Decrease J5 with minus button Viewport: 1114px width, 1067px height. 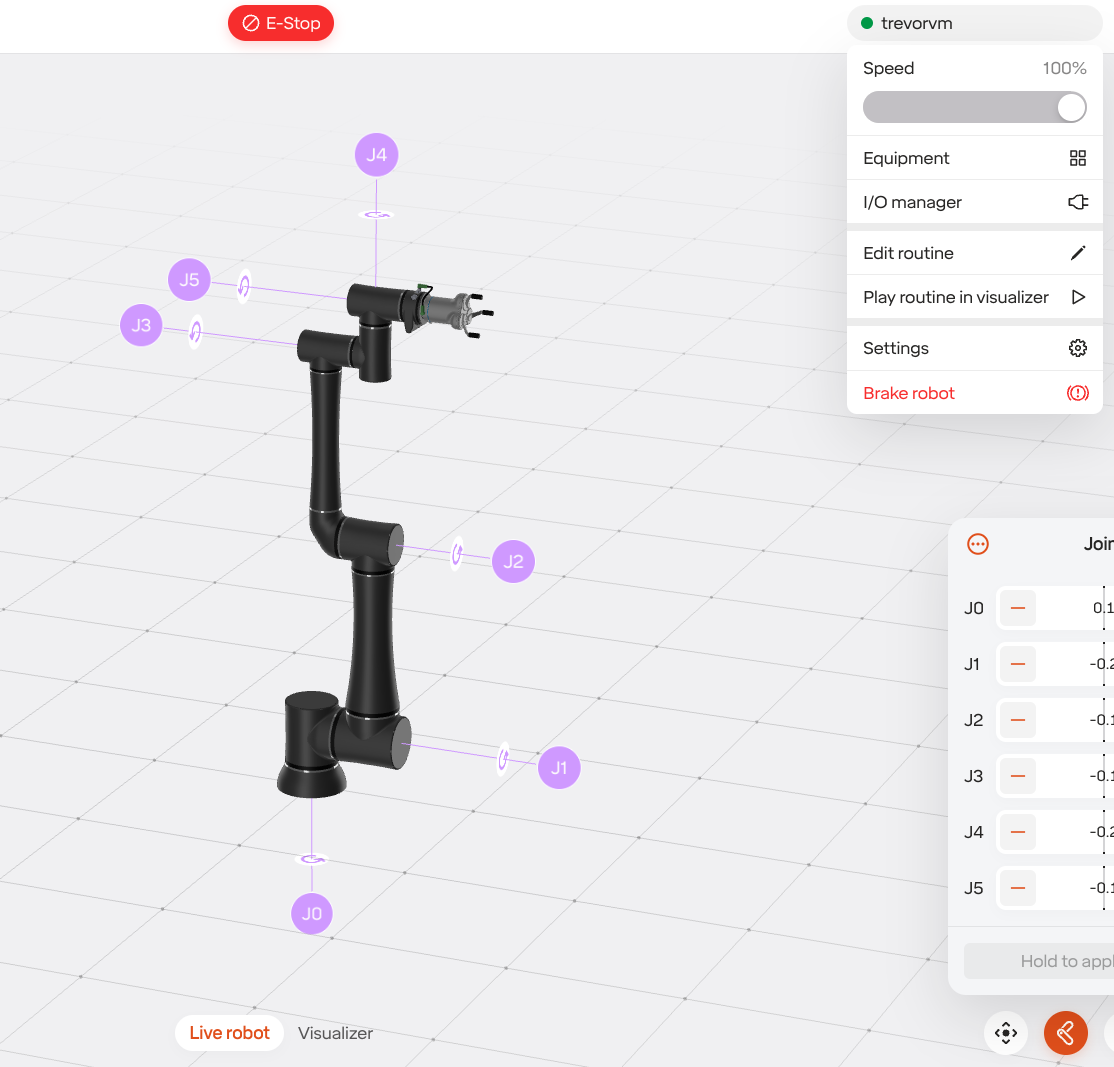click(1017, 888)
